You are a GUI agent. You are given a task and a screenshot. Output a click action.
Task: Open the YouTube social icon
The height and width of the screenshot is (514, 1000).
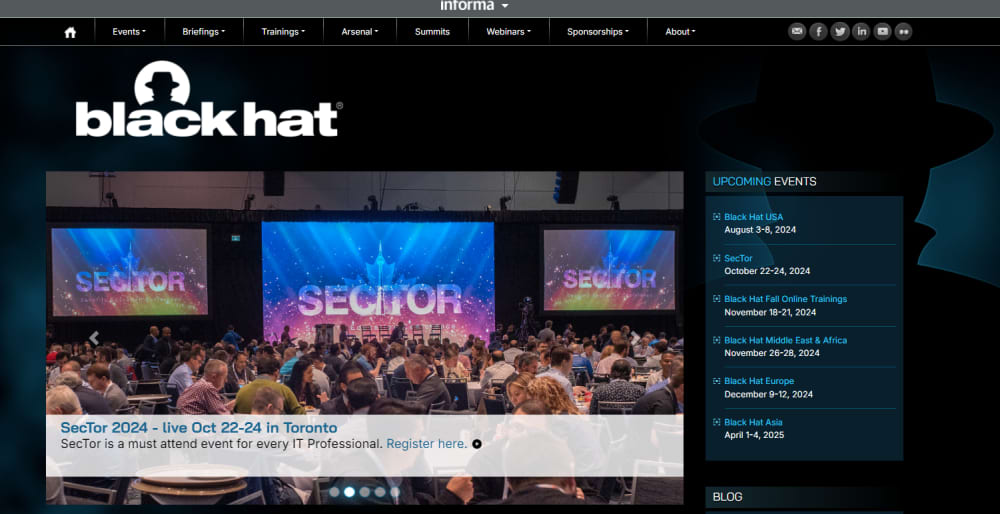click(x=882, y=31)
